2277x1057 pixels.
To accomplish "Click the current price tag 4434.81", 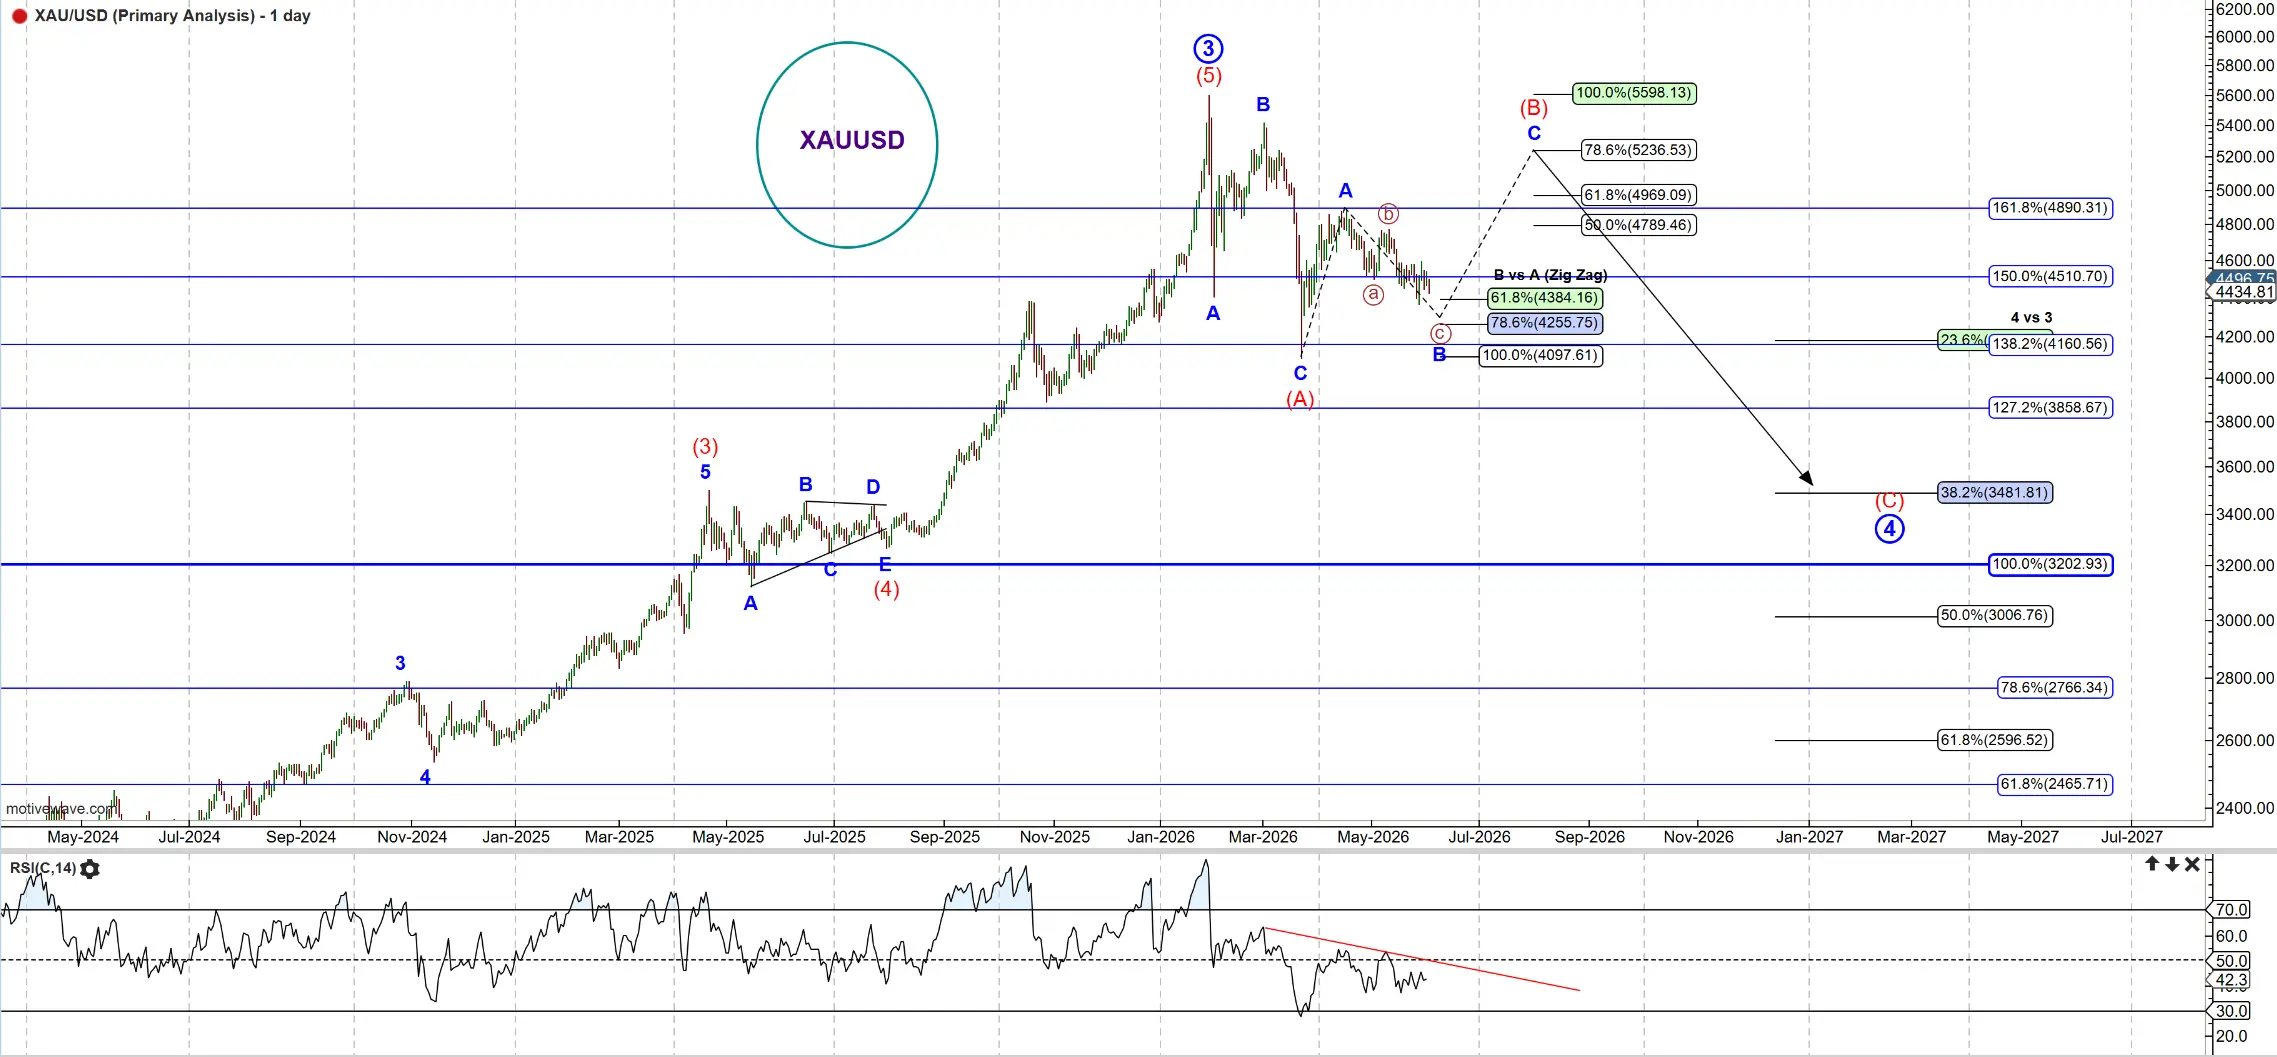I will point(2243,292).
